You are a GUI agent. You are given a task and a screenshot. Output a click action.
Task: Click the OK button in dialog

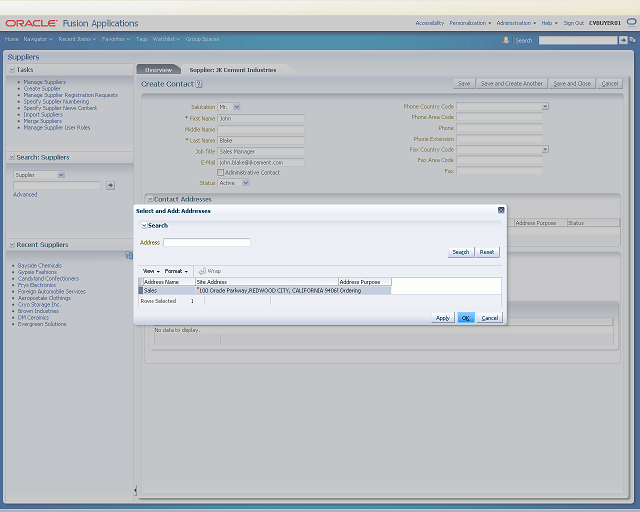tap(466, 318)
